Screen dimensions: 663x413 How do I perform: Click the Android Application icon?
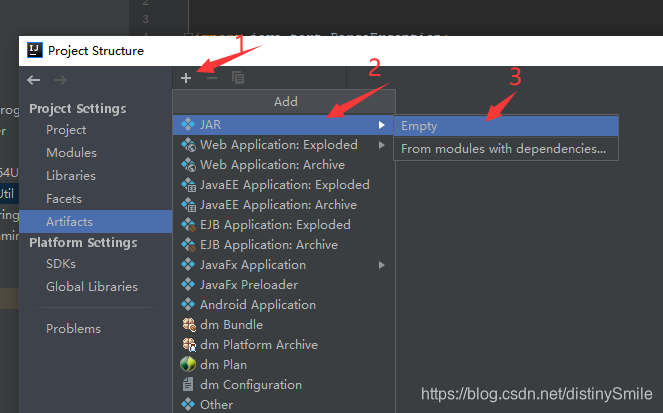coord(188,304)
